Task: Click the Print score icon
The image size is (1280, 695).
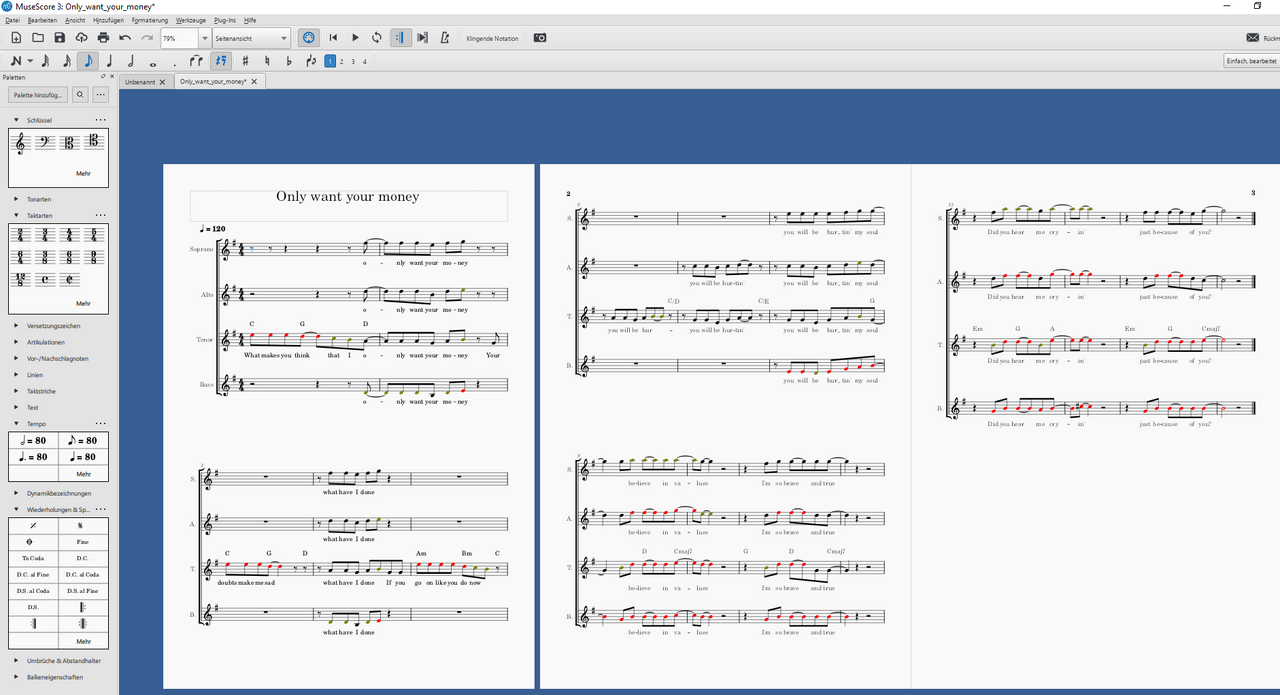Action: 103,38
